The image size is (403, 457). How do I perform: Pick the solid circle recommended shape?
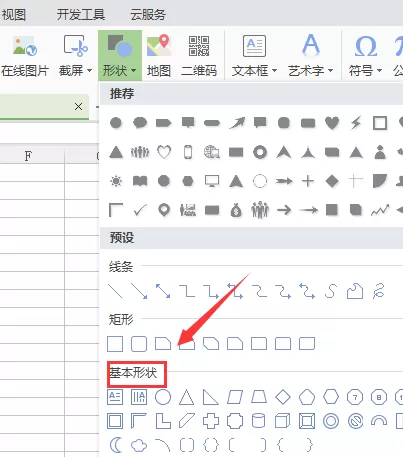point(116,123)
